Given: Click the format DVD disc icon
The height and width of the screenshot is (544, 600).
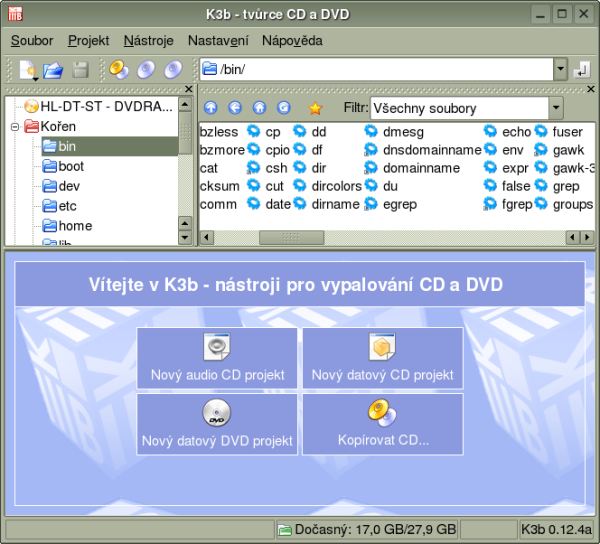Looking at the screenshot, I should 173,70.
